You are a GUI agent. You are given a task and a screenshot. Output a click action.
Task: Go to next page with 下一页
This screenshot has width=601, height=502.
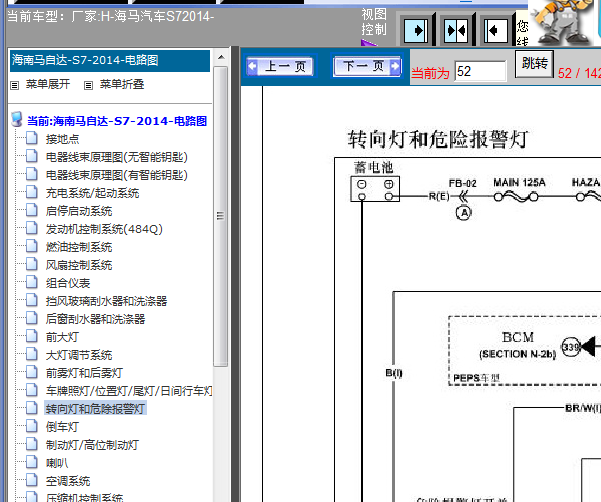[368, 66]
